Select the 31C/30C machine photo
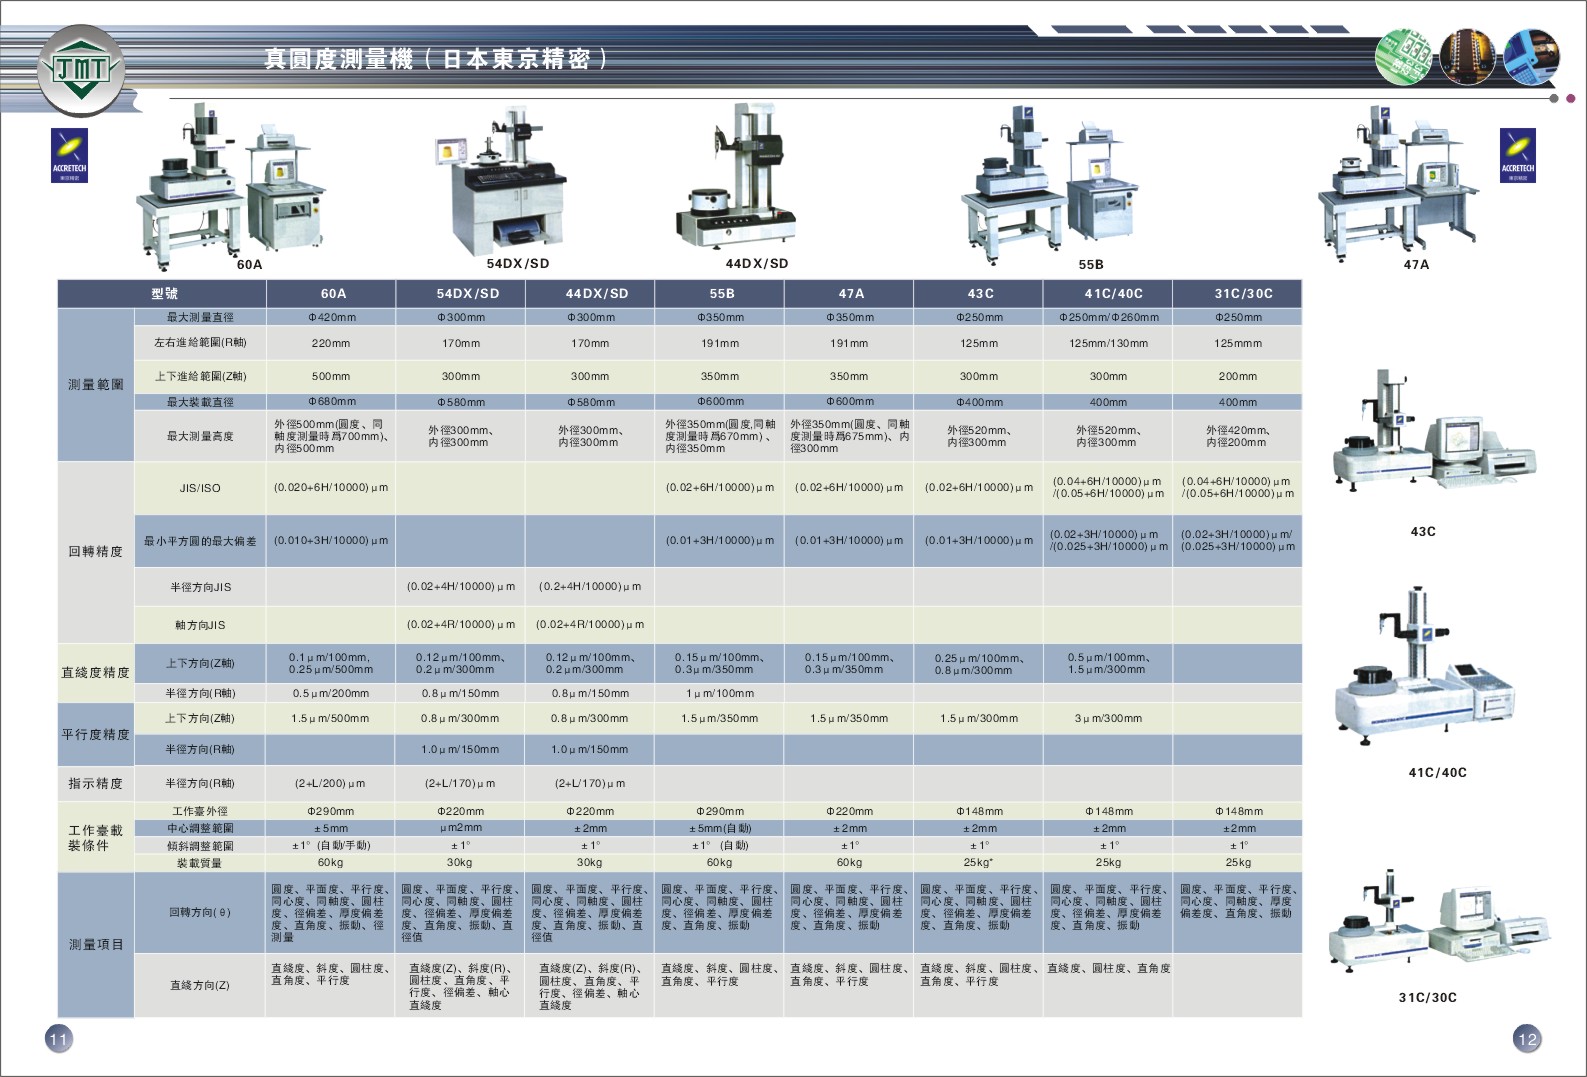This screenshot has height=1077, width=1587. (1430, 924)
